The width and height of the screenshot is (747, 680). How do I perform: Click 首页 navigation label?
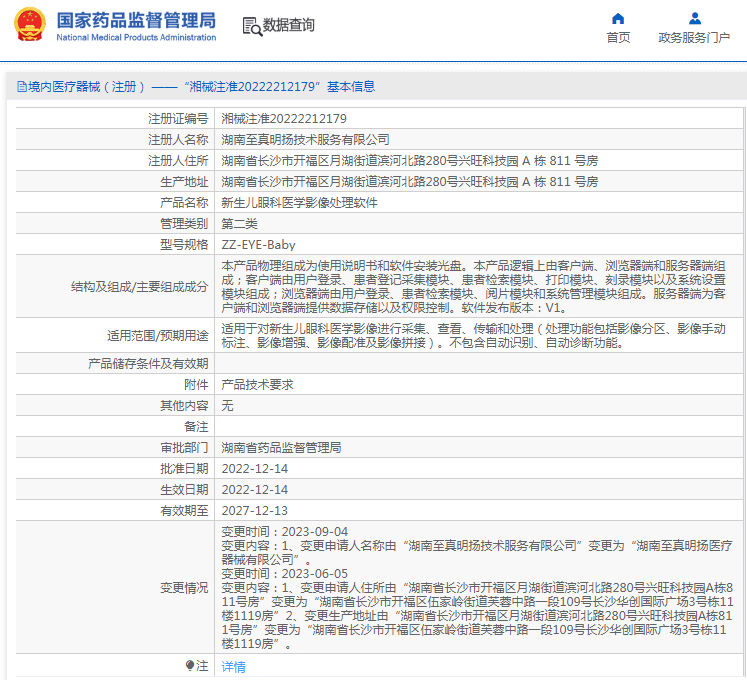(x=618, y=37)
